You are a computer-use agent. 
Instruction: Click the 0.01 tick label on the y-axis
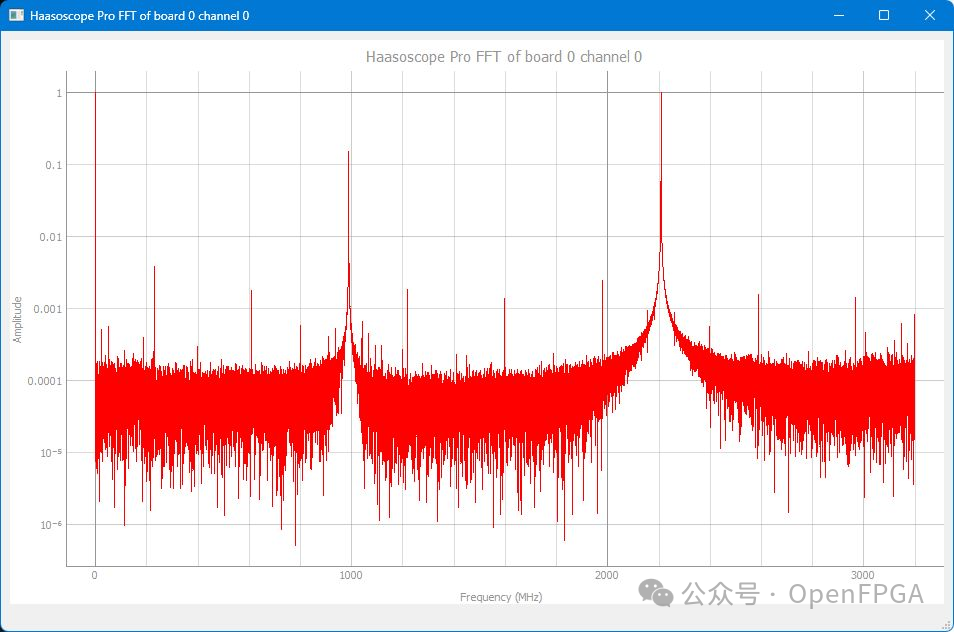click(x=50, y=237)
